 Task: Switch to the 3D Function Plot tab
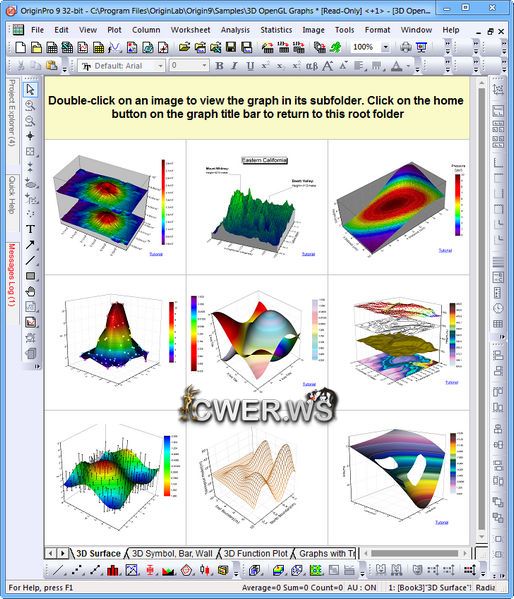[x=255, y=553]
